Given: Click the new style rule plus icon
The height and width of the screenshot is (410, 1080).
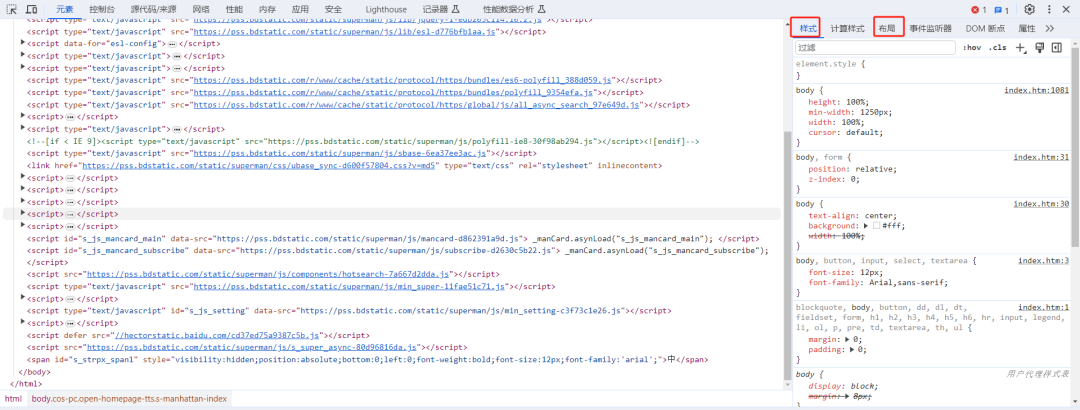Looking at the screenshot, I should point(1021,48).
